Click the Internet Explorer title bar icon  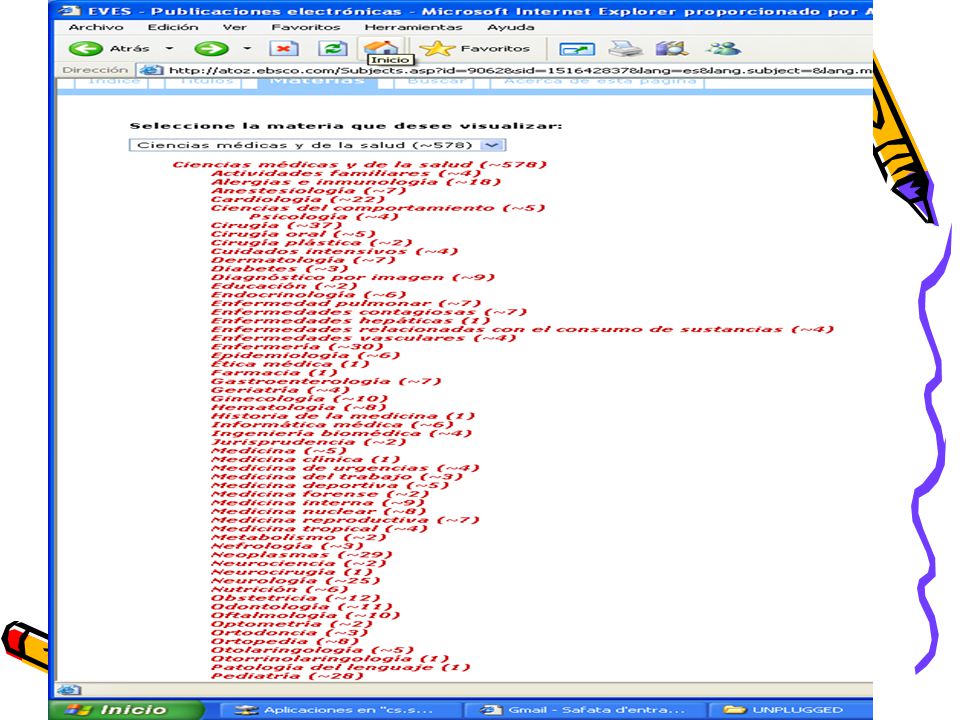[70, 10]
